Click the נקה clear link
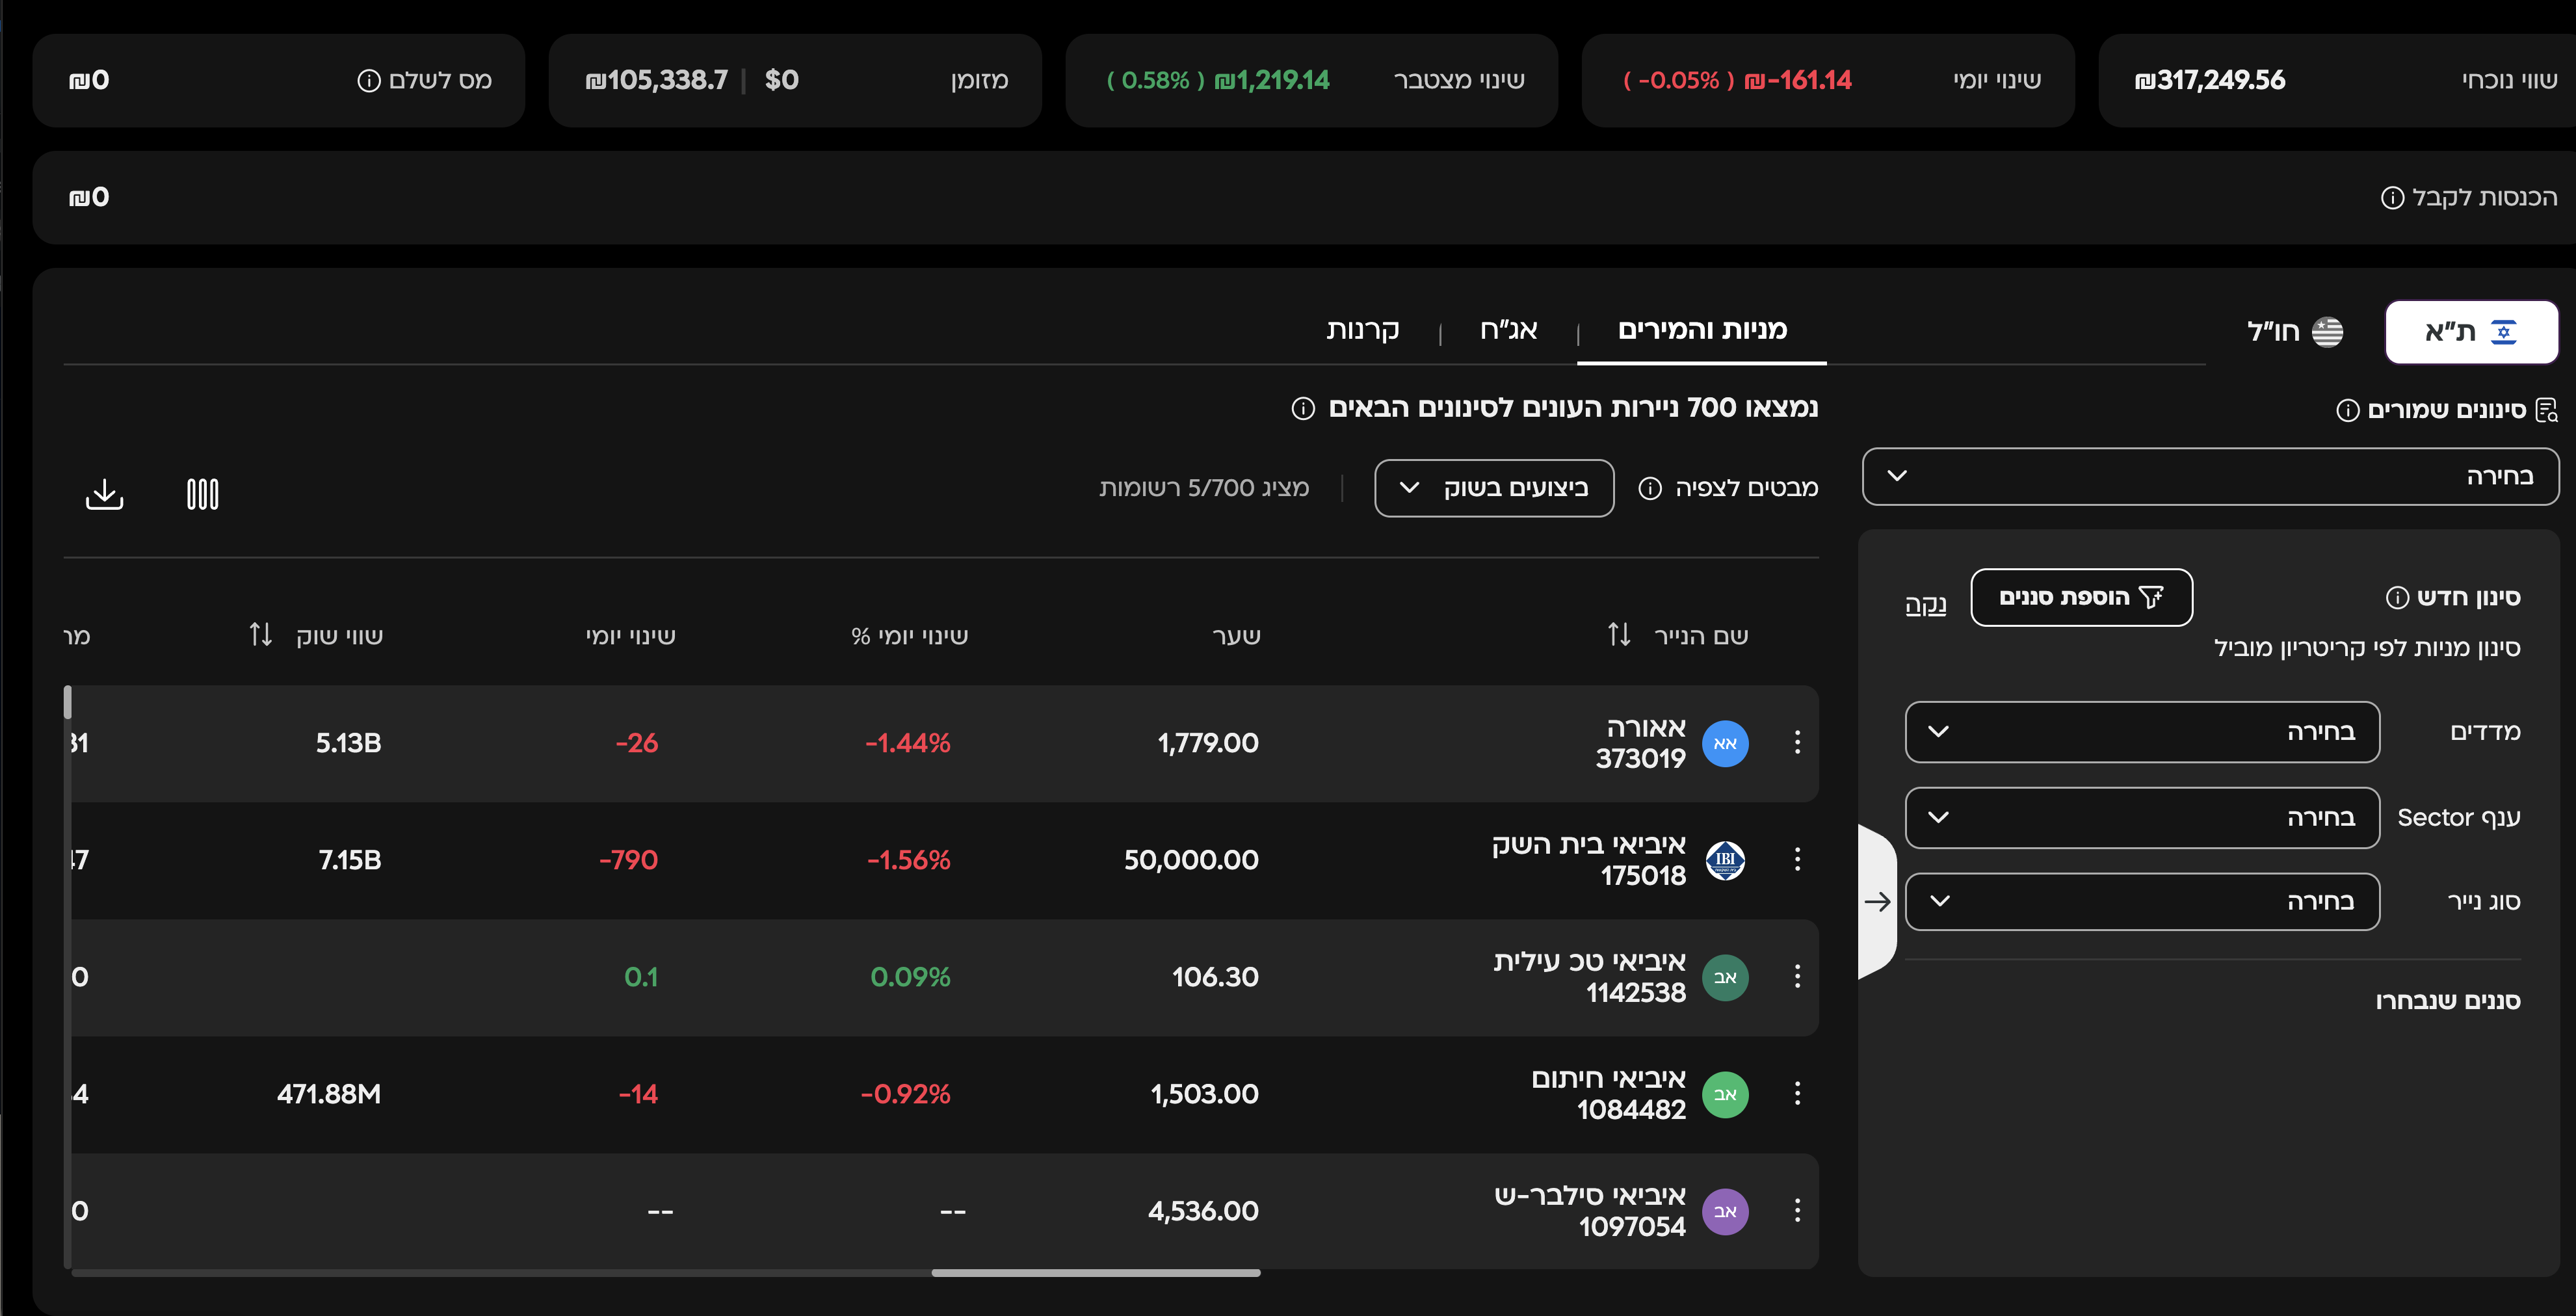2576x1316 pixels. (1925, 604)
